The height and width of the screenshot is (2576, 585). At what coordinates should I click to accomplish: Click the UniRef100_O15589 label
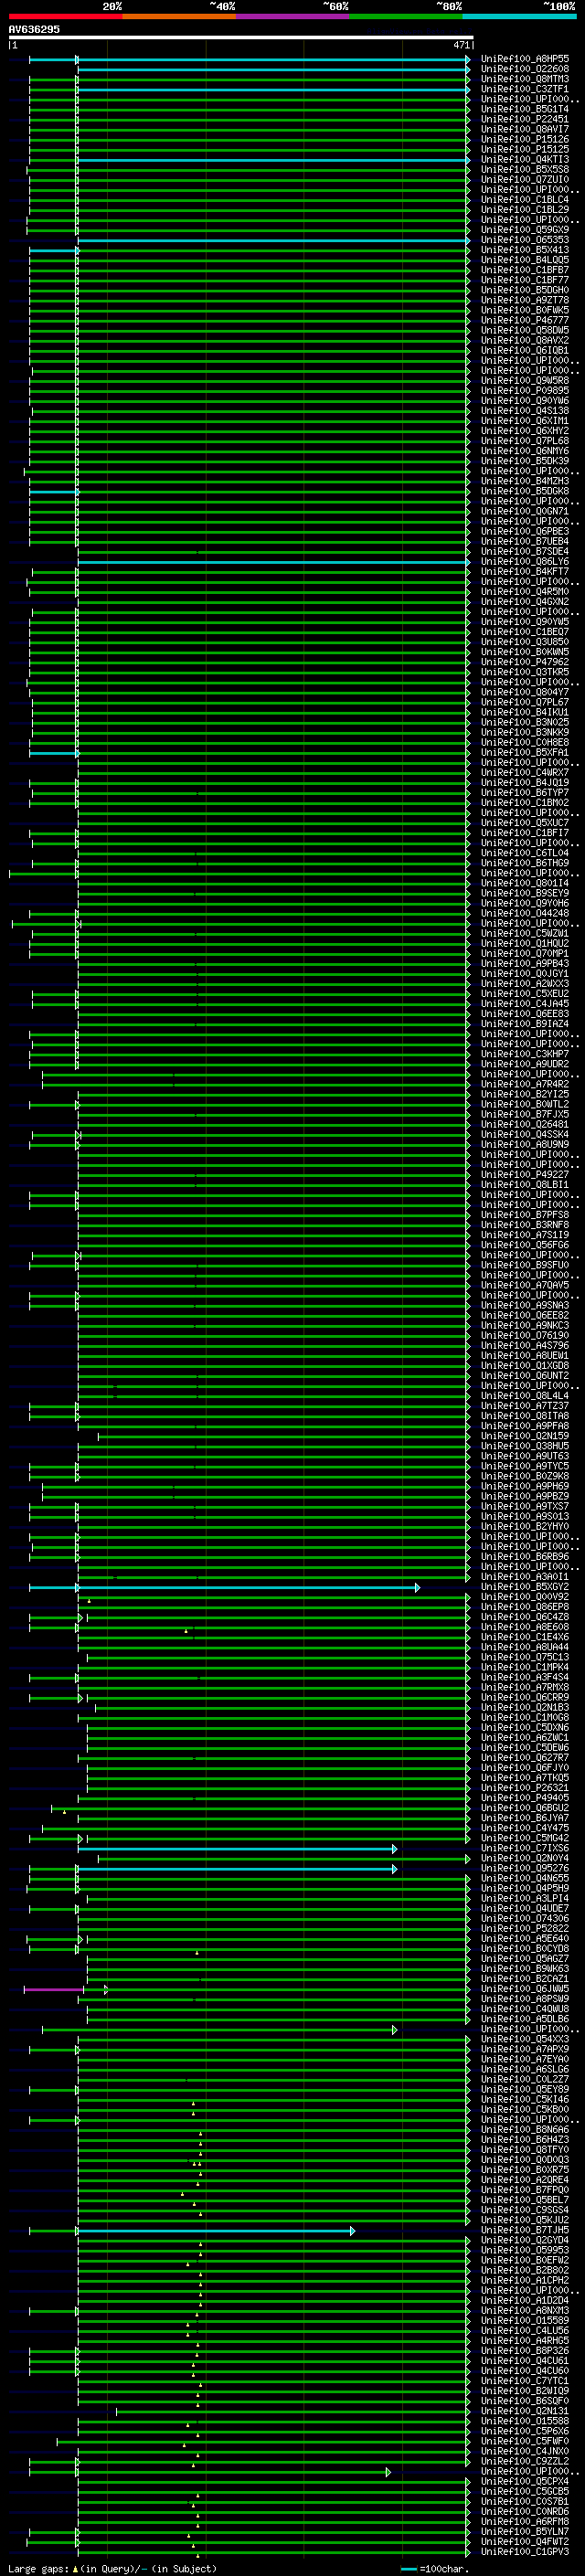525,2321
